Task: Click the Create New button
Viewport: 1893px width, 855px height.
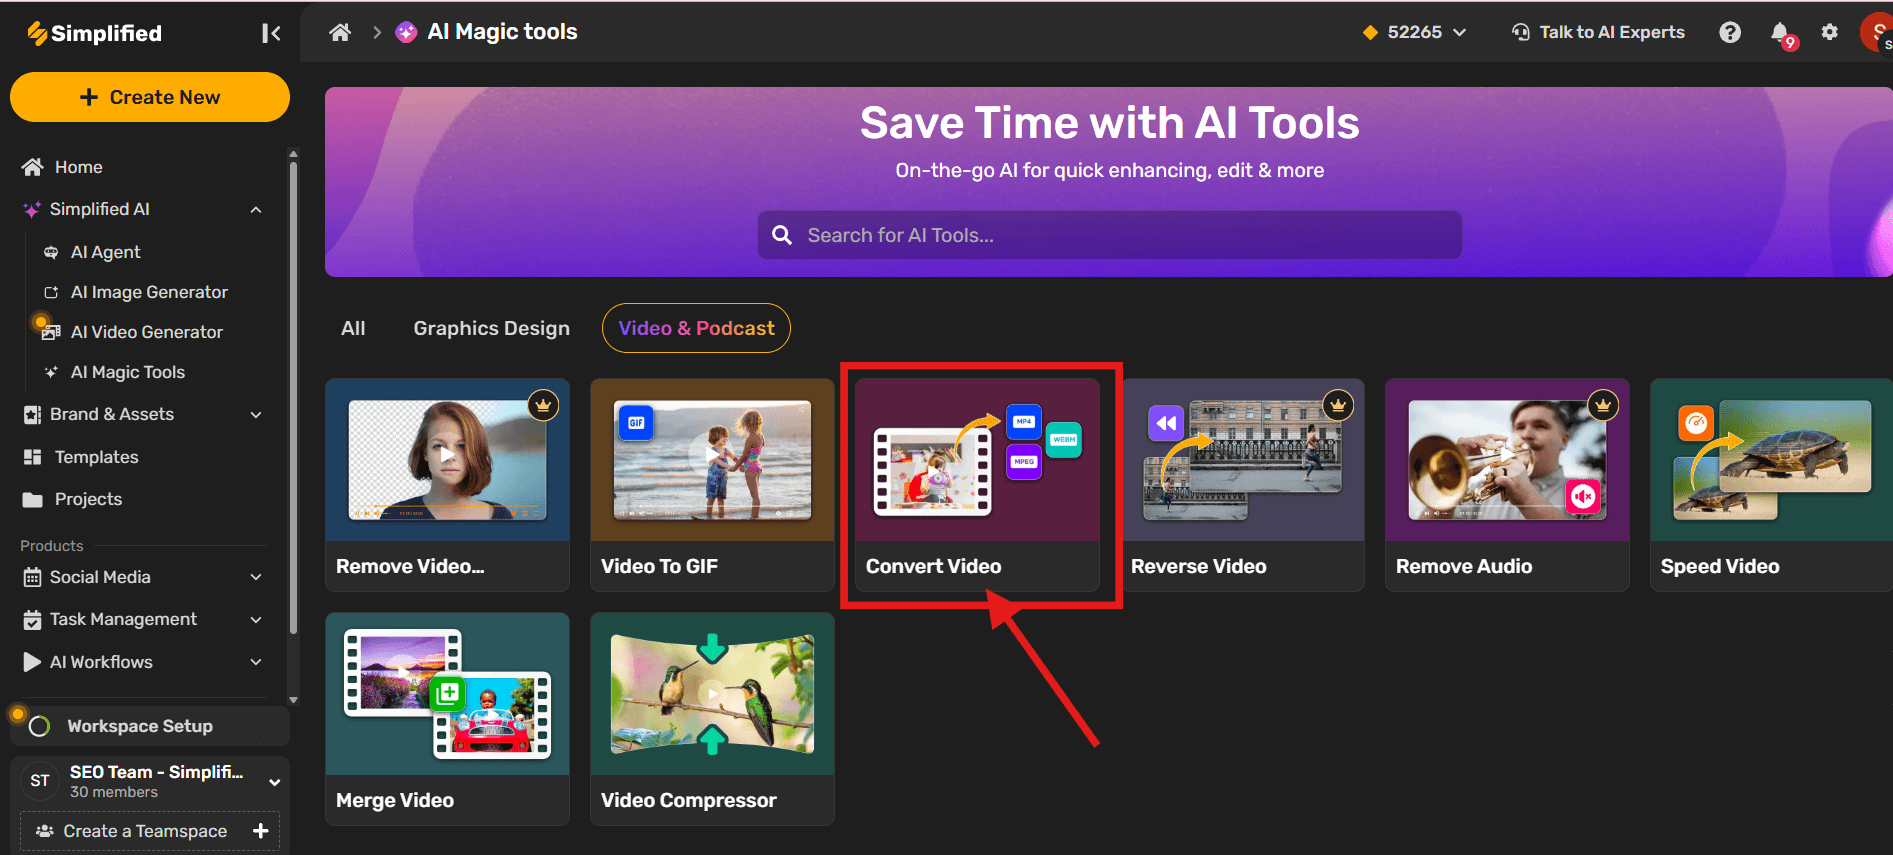Action: coord(150,97)
